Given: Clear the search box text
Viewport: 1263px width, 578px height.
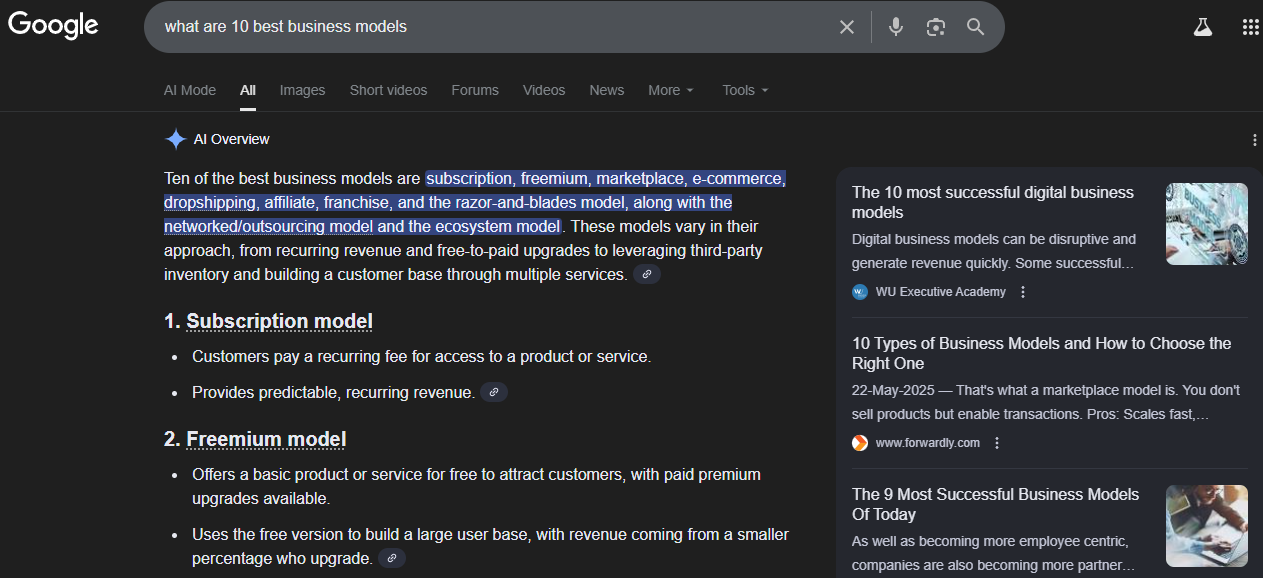Looking at the screenshot, I should click(x=847, y=27).
